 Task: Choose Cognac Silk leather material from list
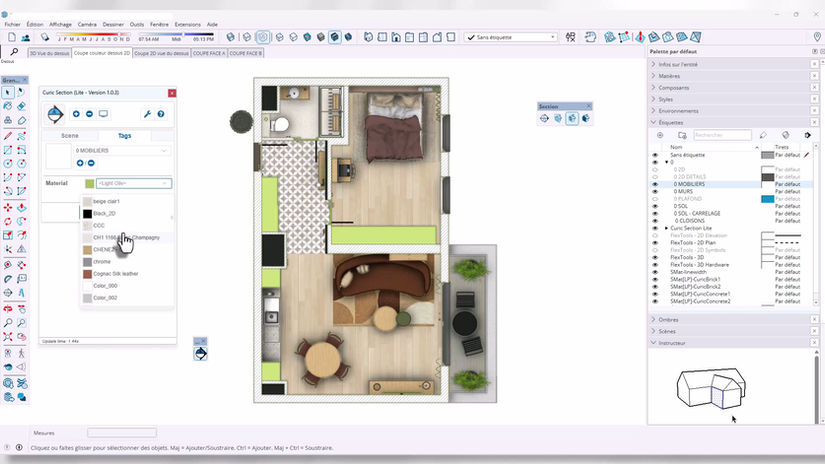click(x=116, y=274)
